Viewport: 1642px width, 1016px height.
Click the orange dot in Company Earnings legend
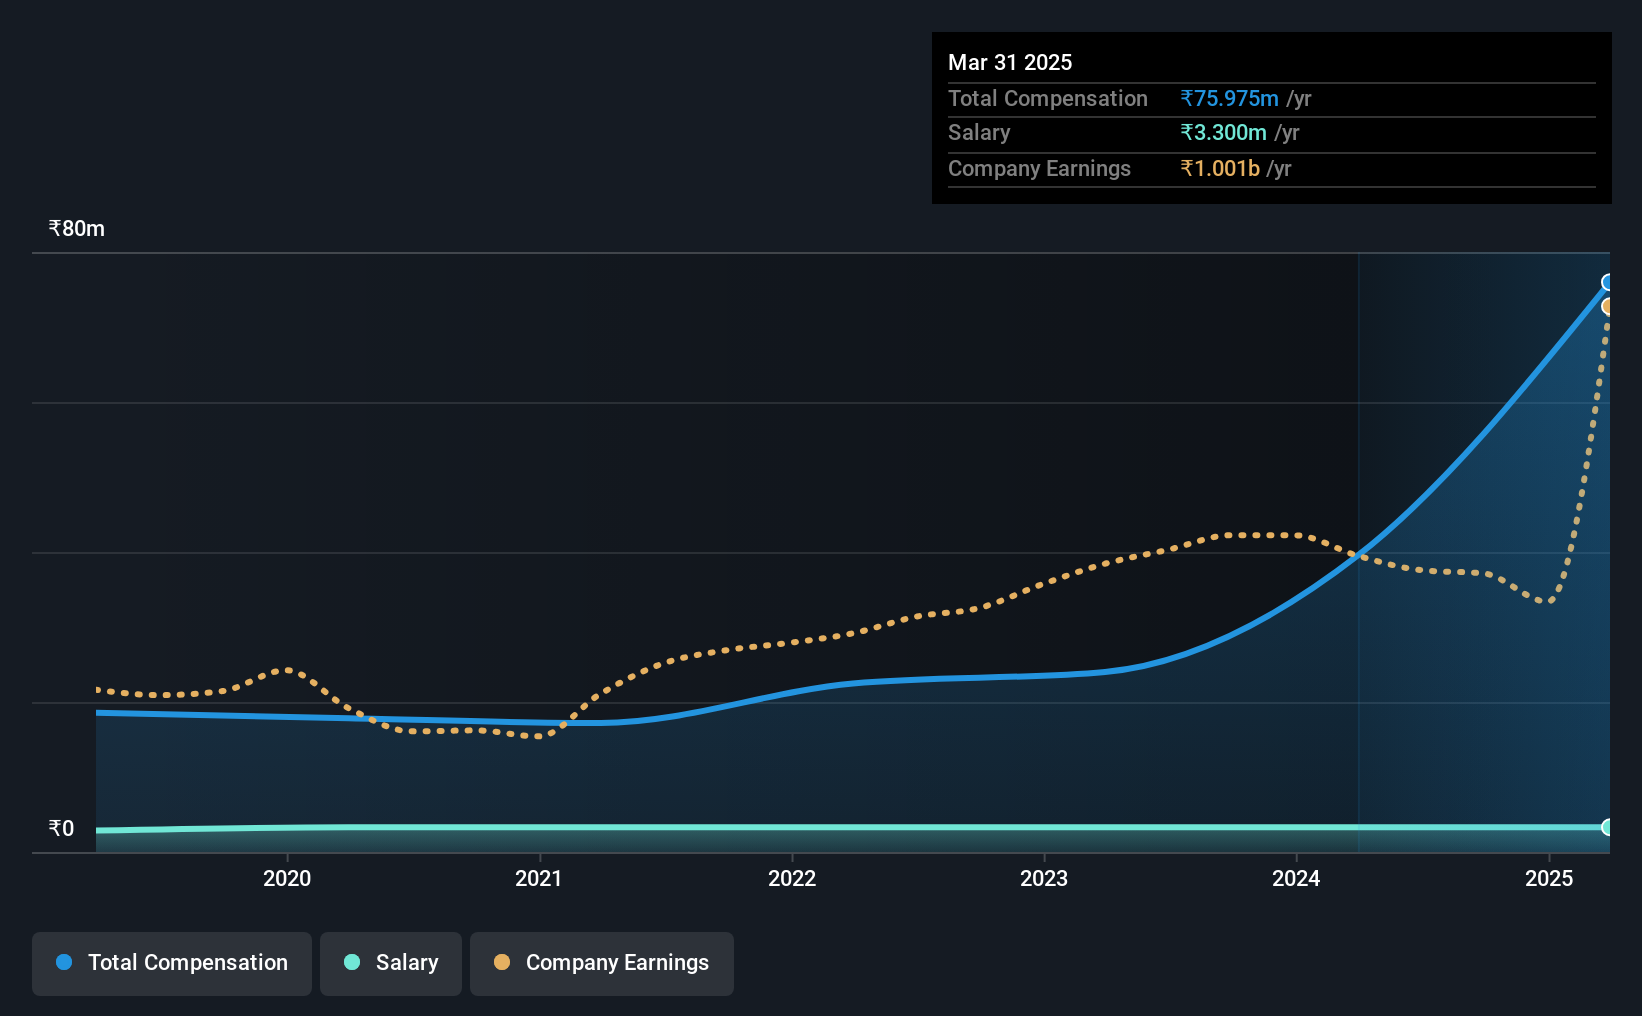pos(502,962)
